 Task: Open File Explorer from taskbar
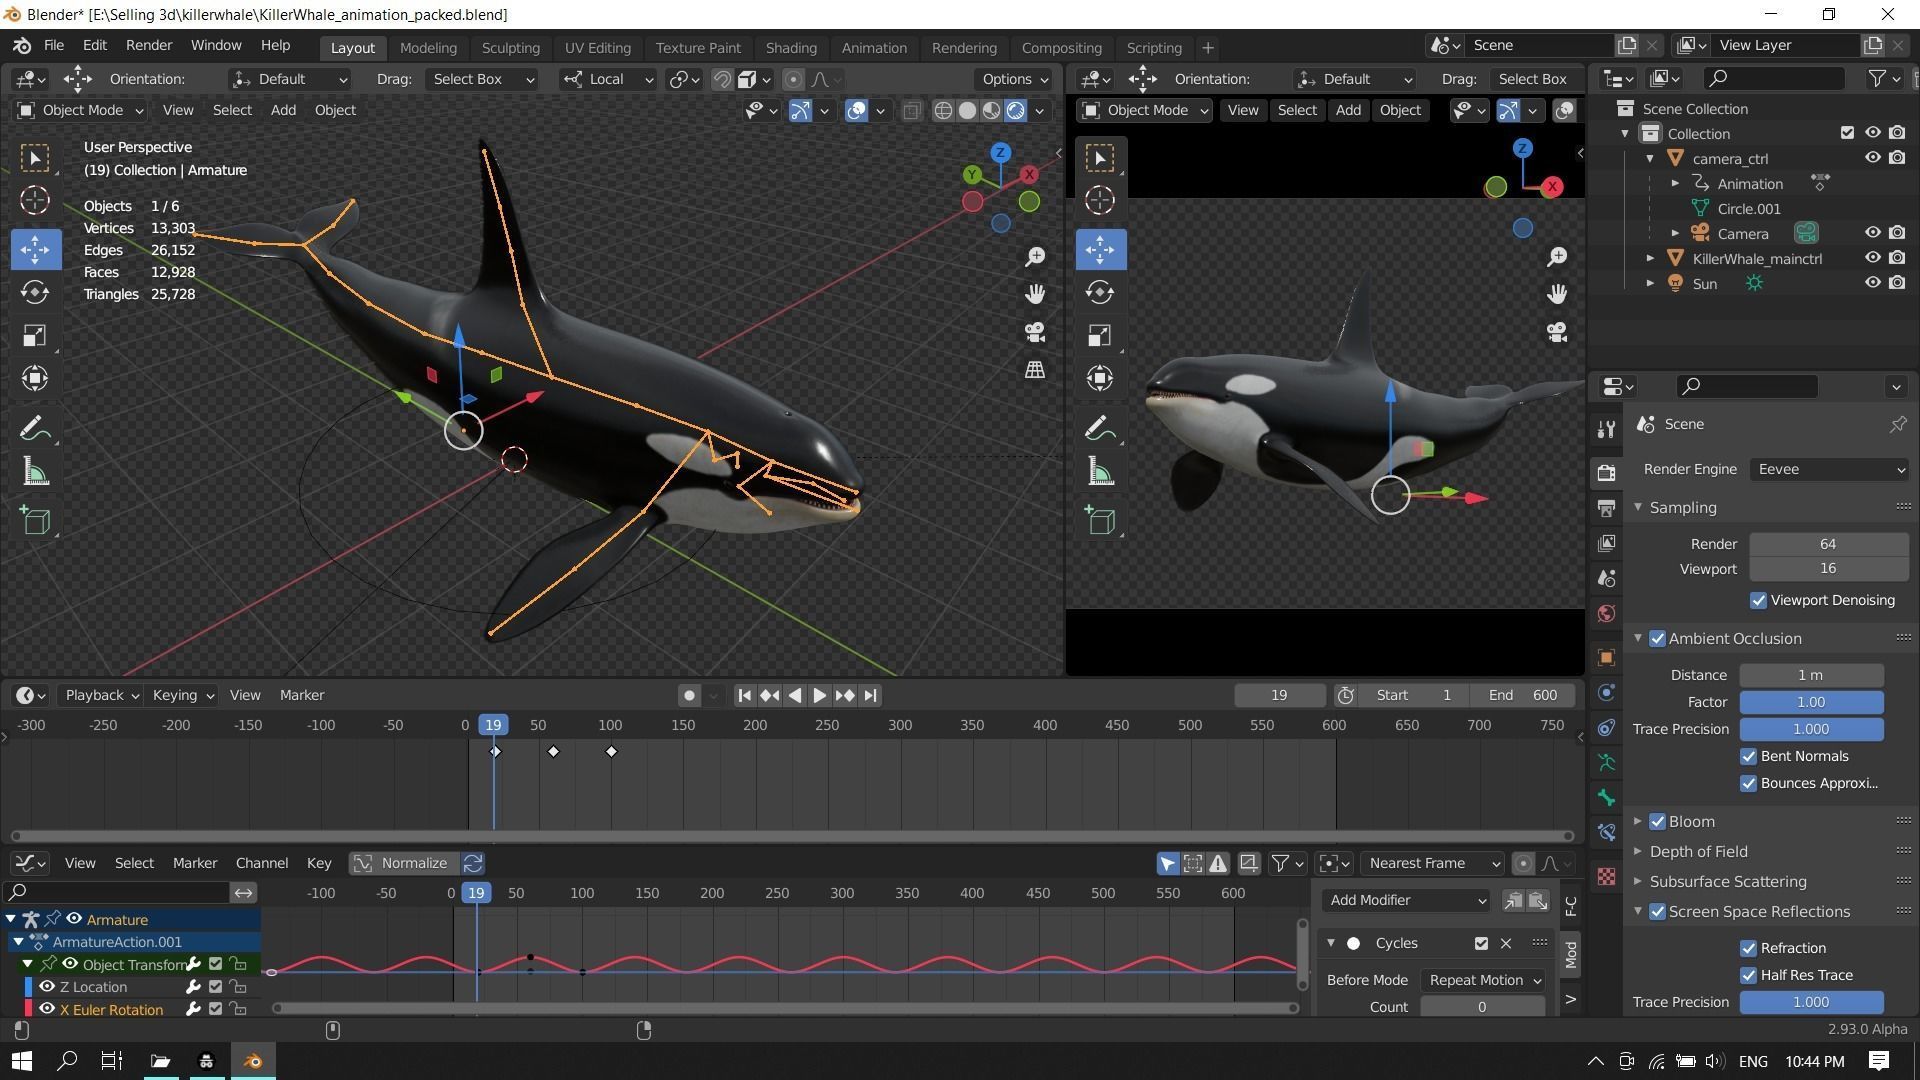pyautogui.click(x=160, y=1061)
